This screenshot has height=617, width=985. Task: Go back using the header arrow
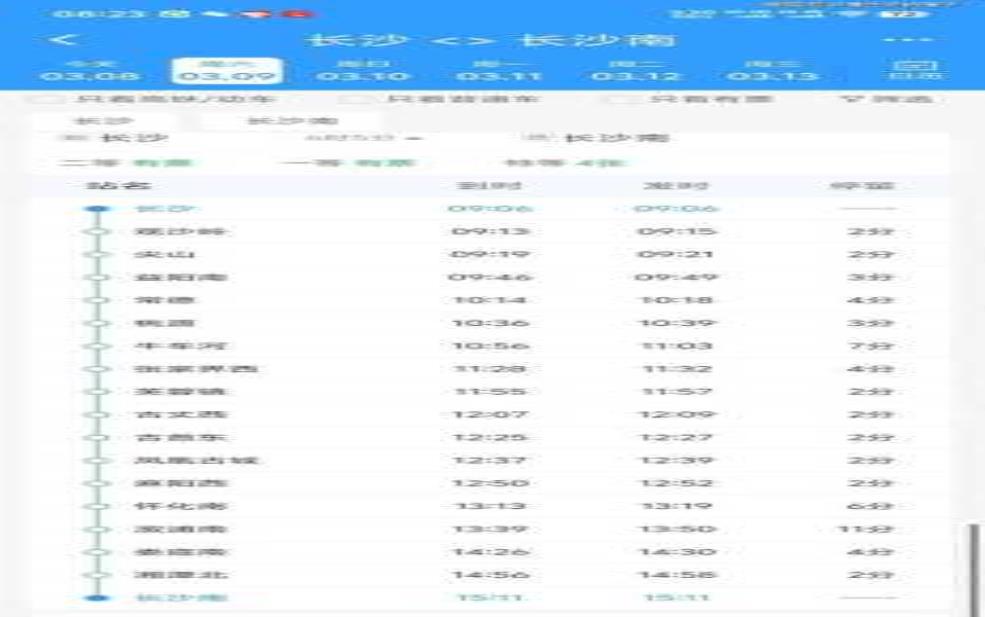tap(65, 40)
